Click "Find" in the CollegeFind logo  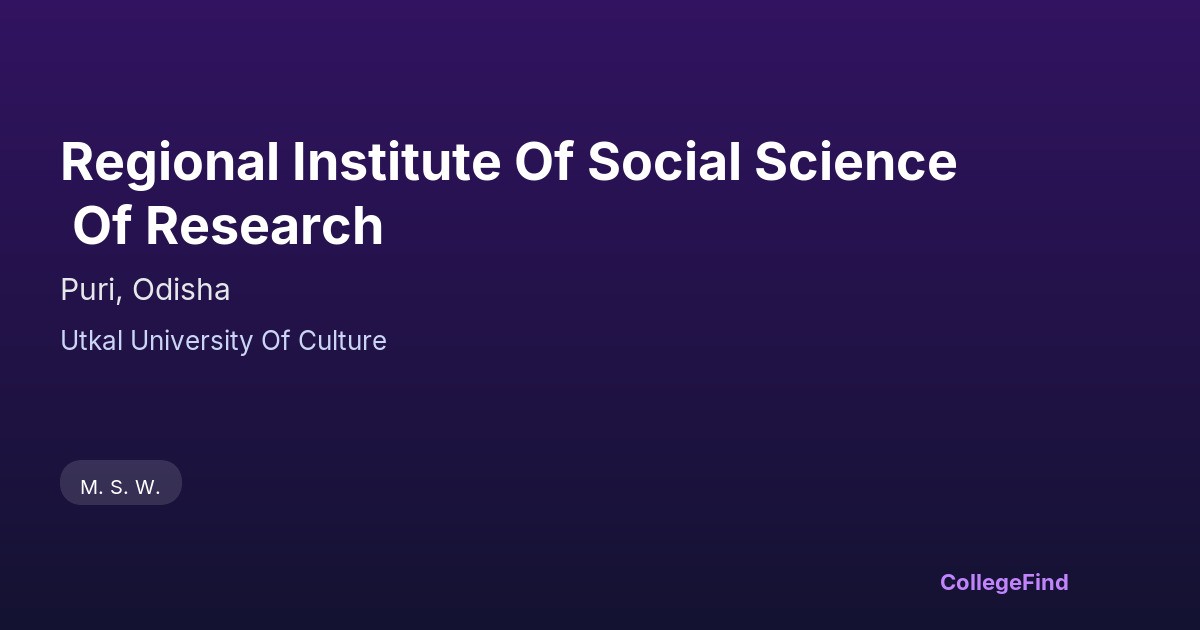pos(1045,582)
